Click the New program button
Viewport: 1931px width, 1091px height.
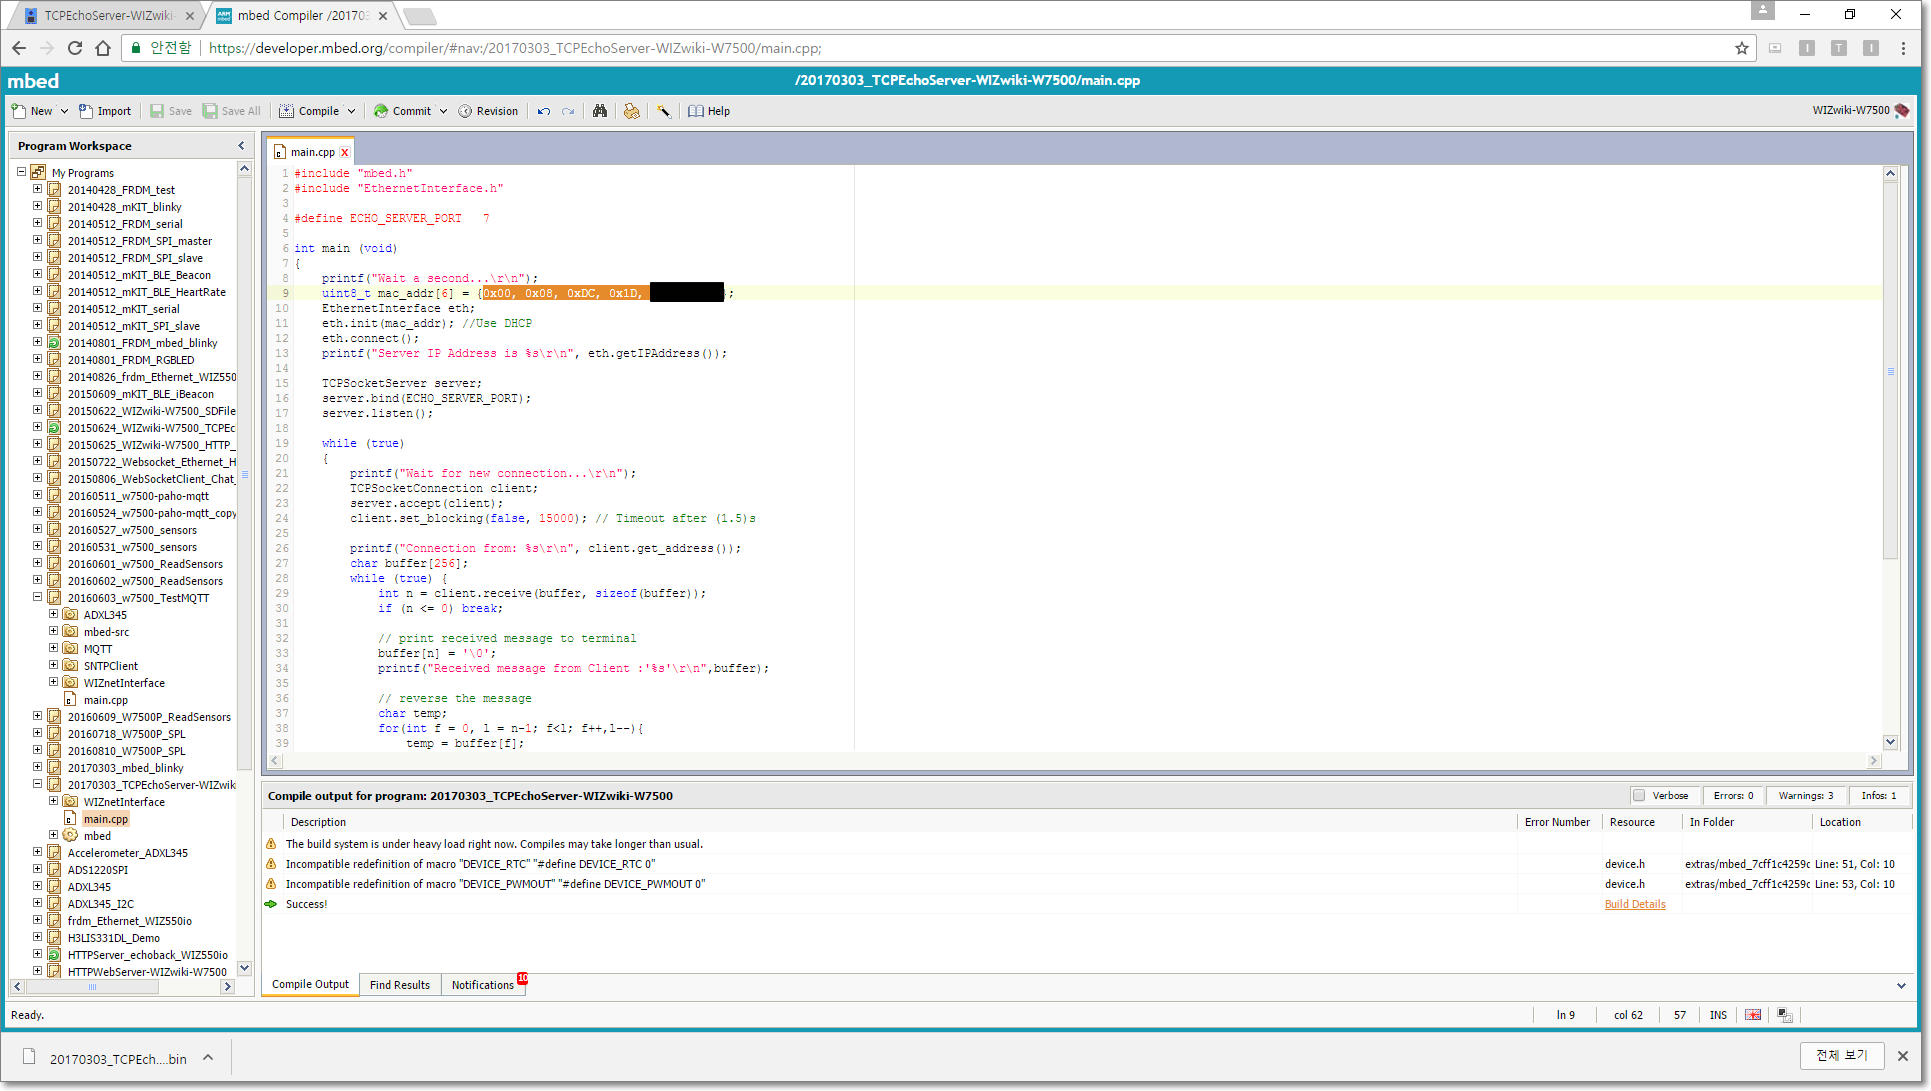click(x=32, y=111)
